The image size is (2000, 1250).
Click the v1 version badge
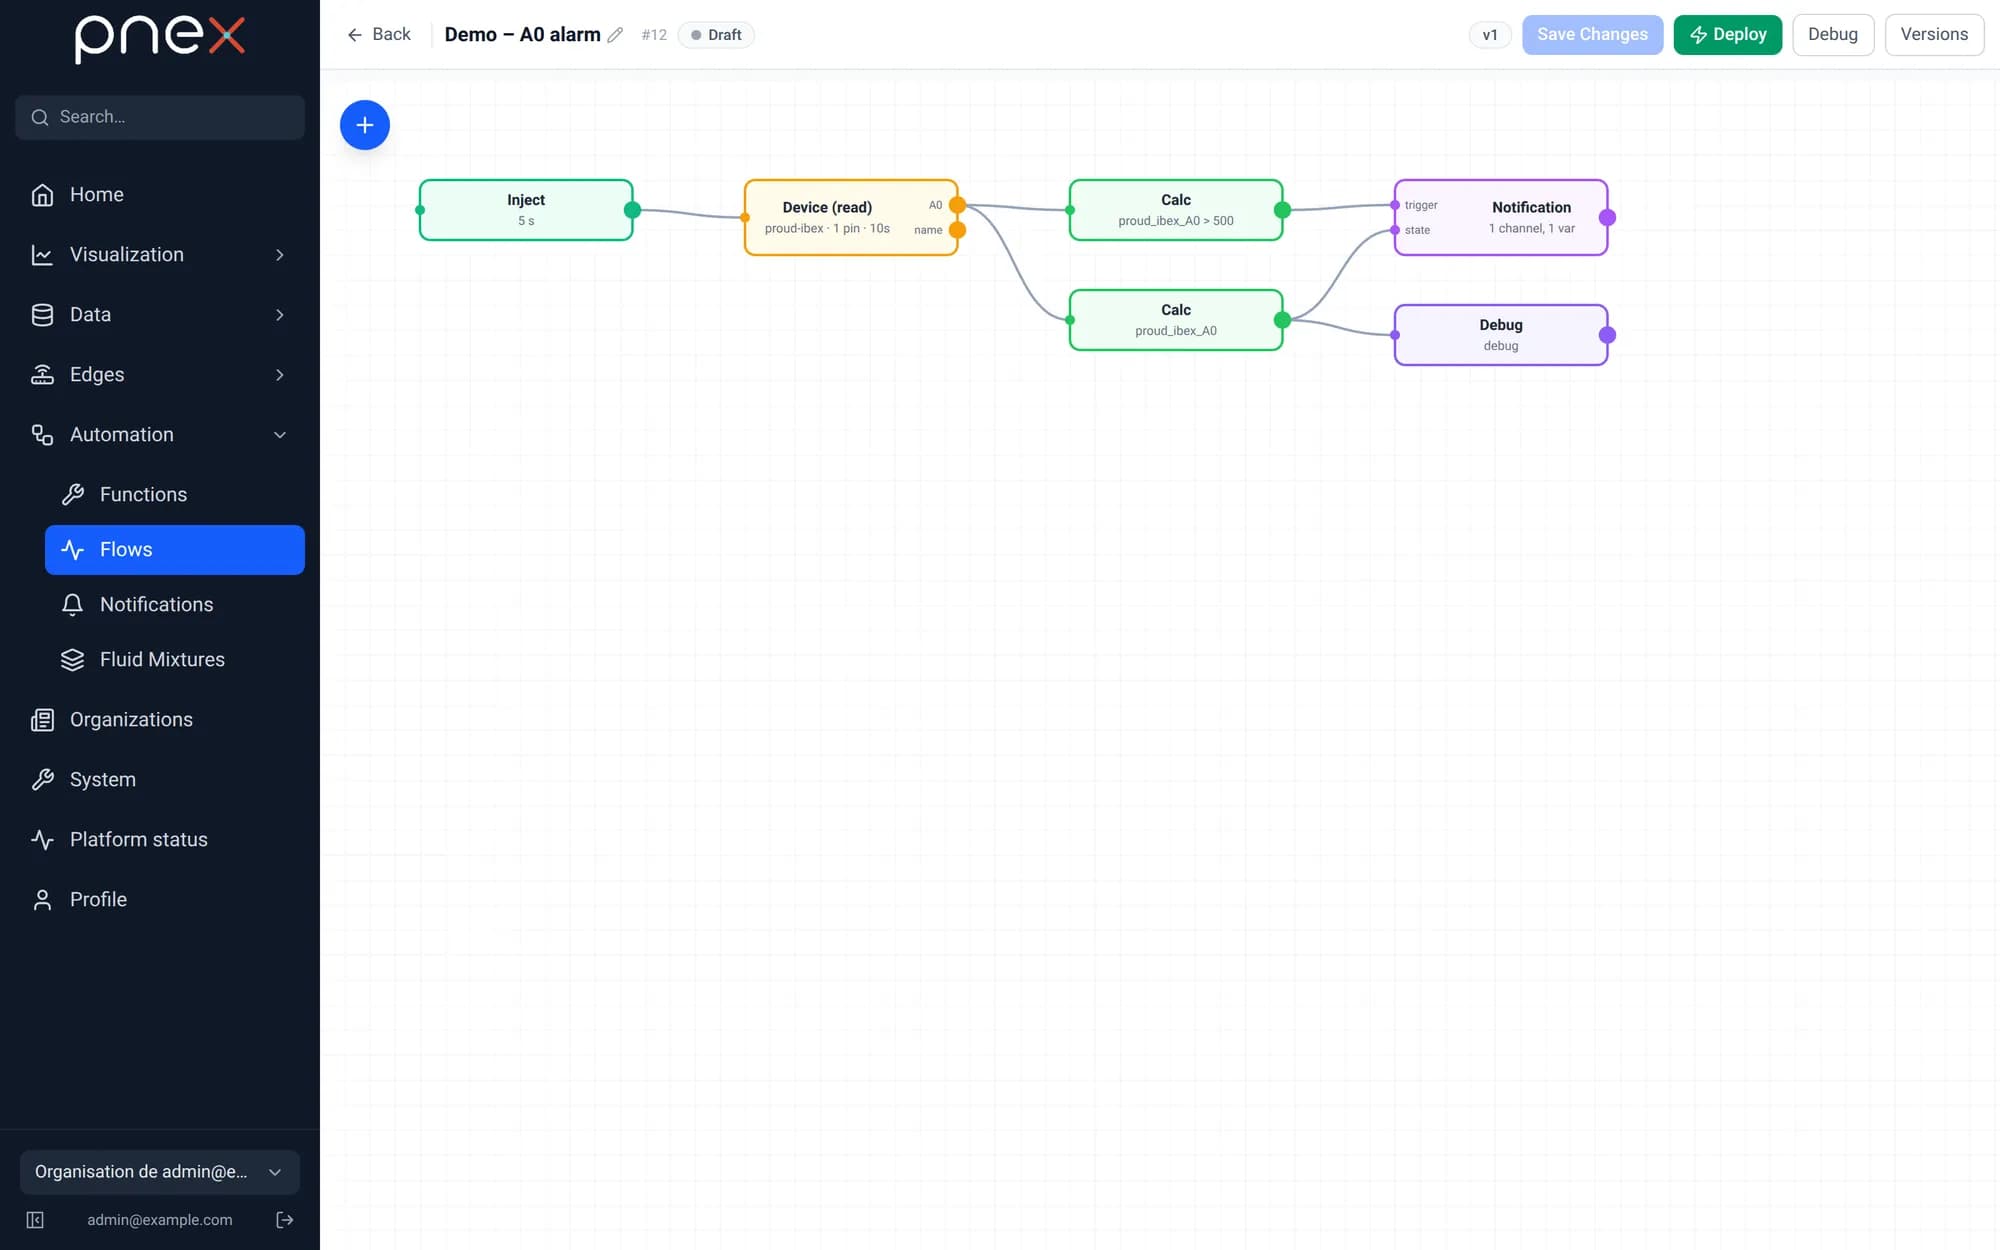(x=1489, y=35)
